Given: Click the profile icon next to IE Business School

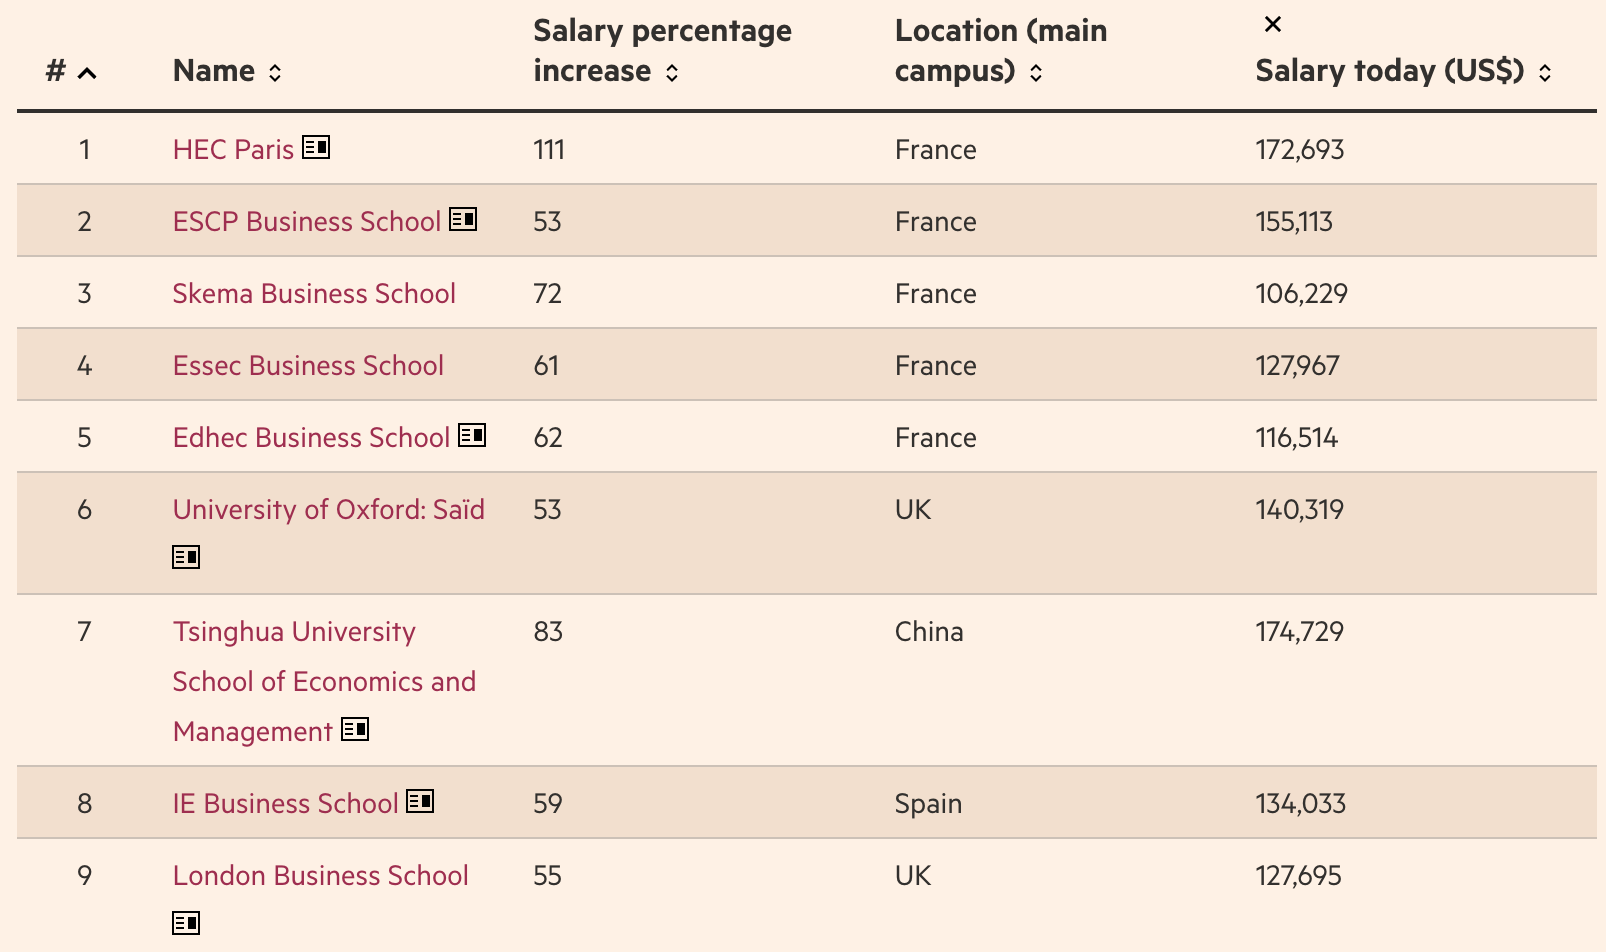Looking at the screenshot, I should [420, 801].
